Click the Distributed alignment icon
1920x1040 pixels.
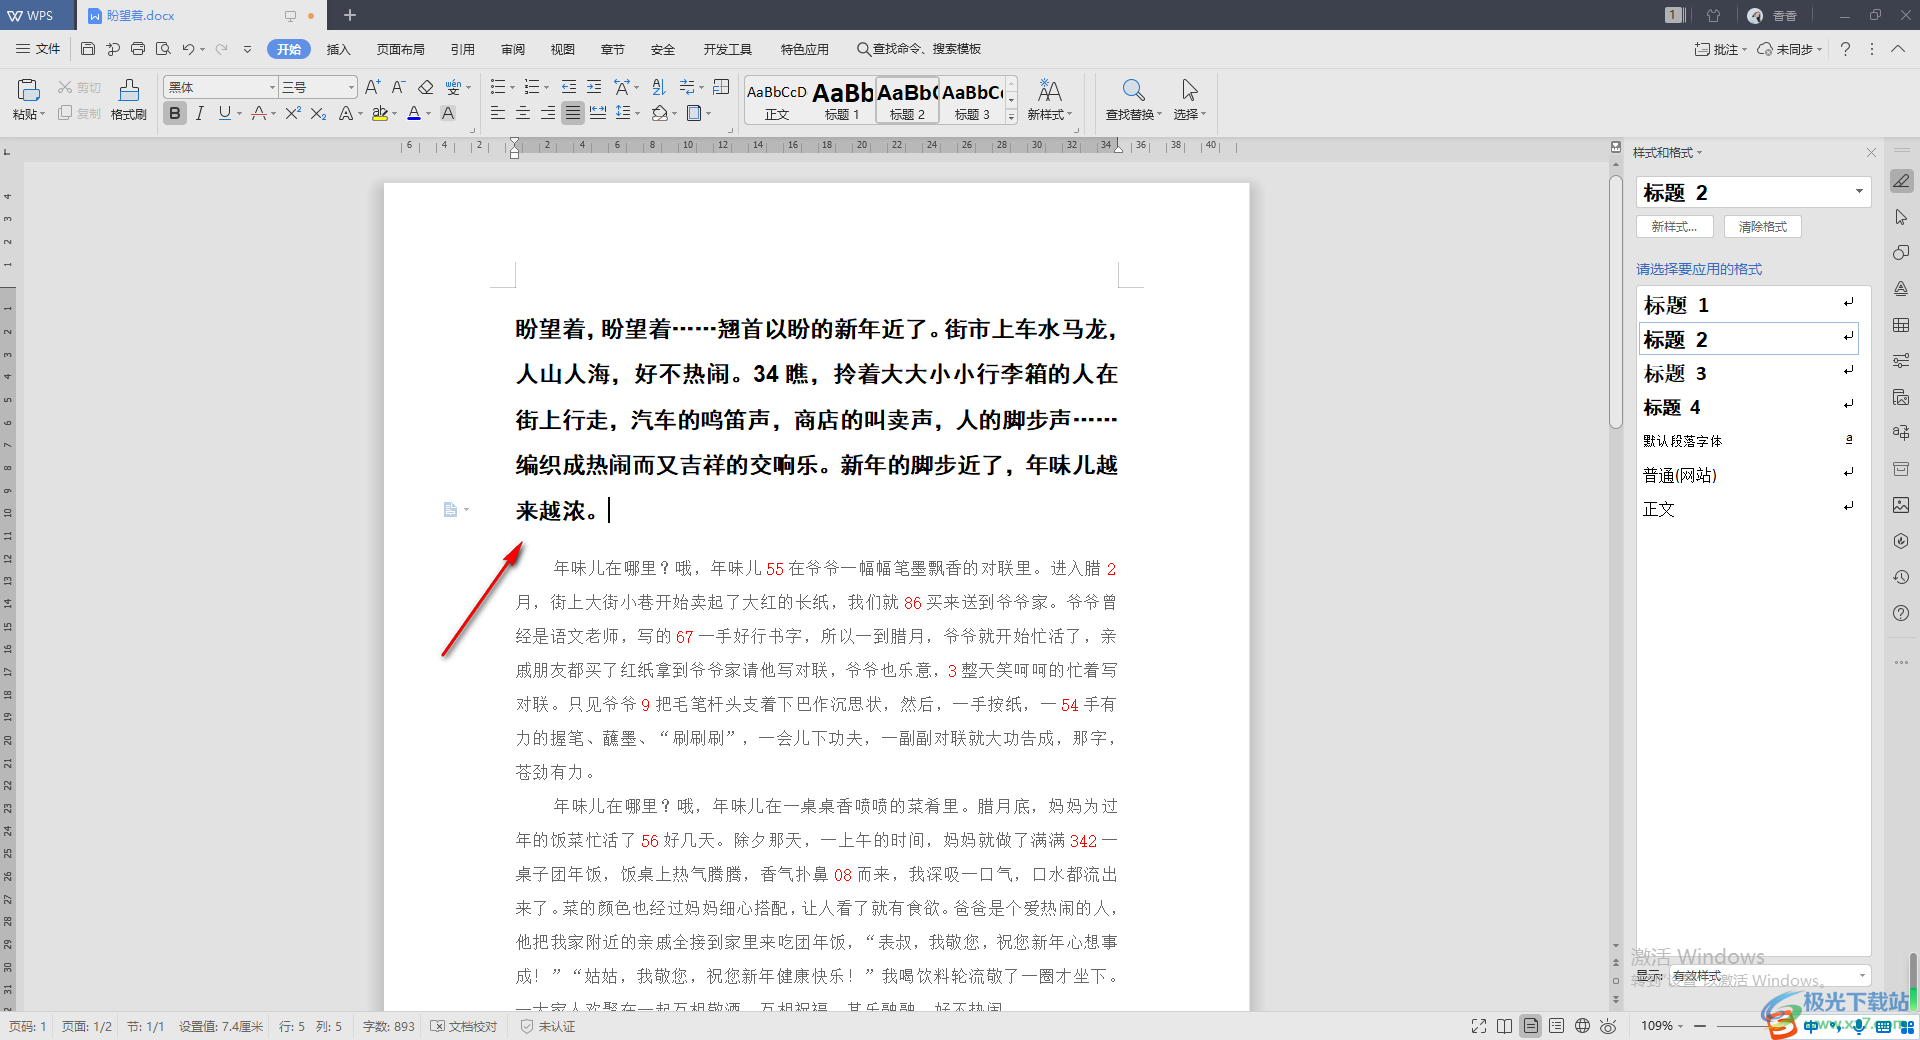pos(598,113)
